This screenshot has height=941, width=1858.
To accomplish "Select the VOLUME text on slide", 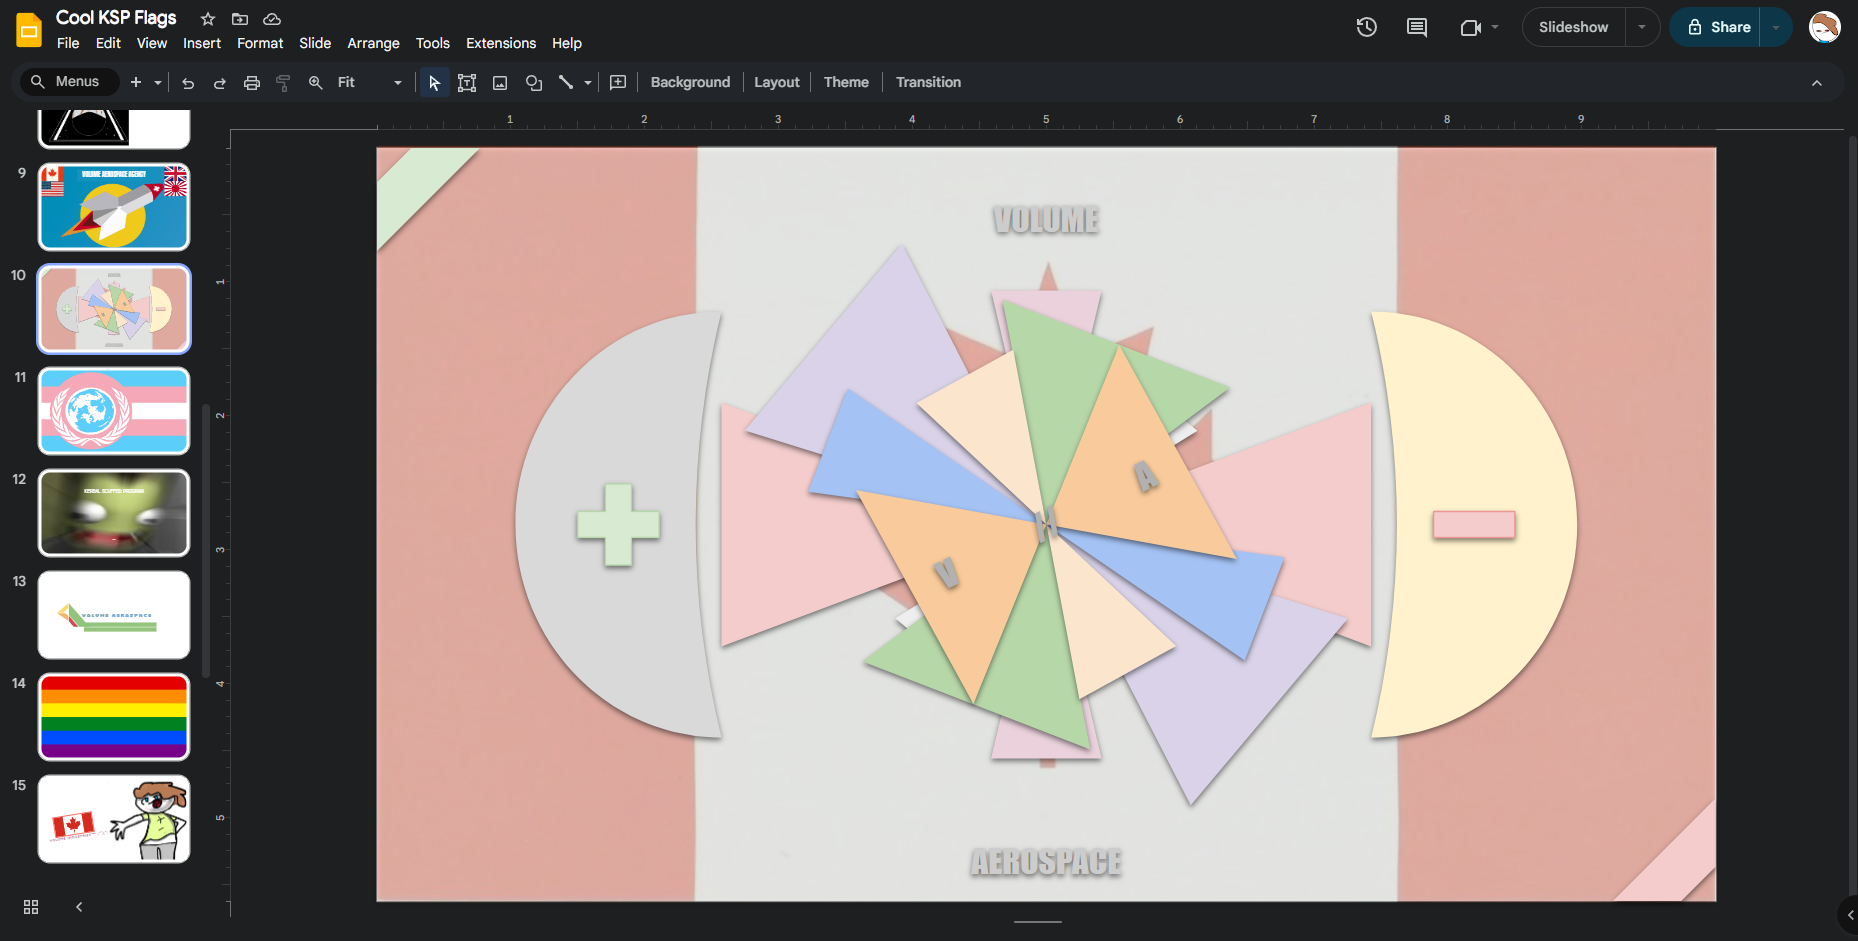I will pyautogui.click(x=1046, y=220).
